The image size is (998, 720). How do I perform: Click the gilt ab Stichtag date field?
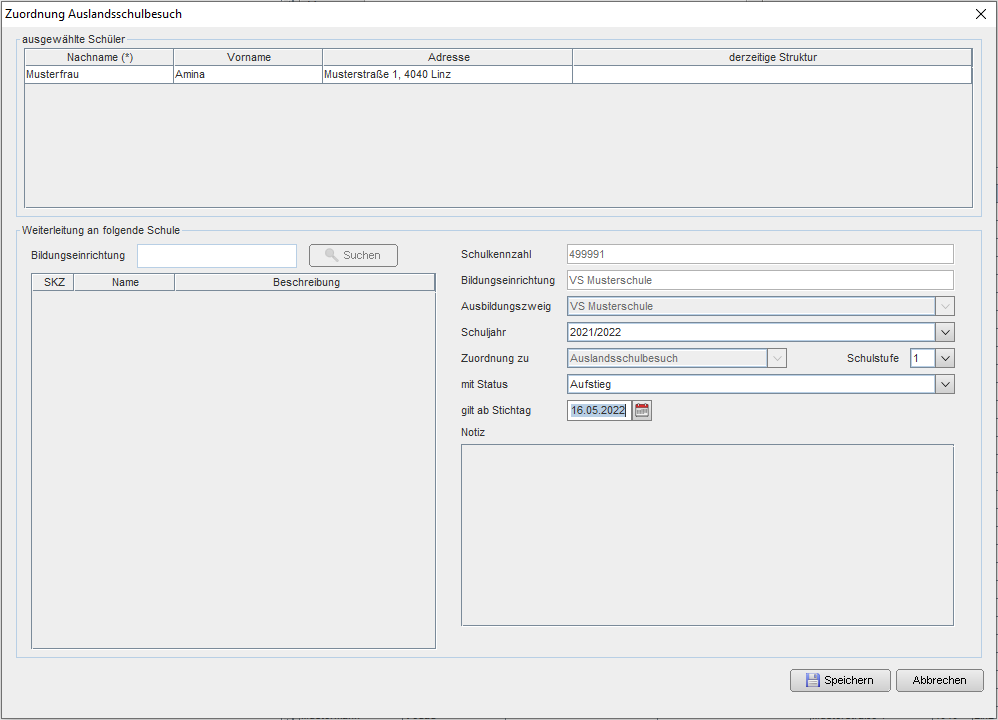[x=598, y=410]
